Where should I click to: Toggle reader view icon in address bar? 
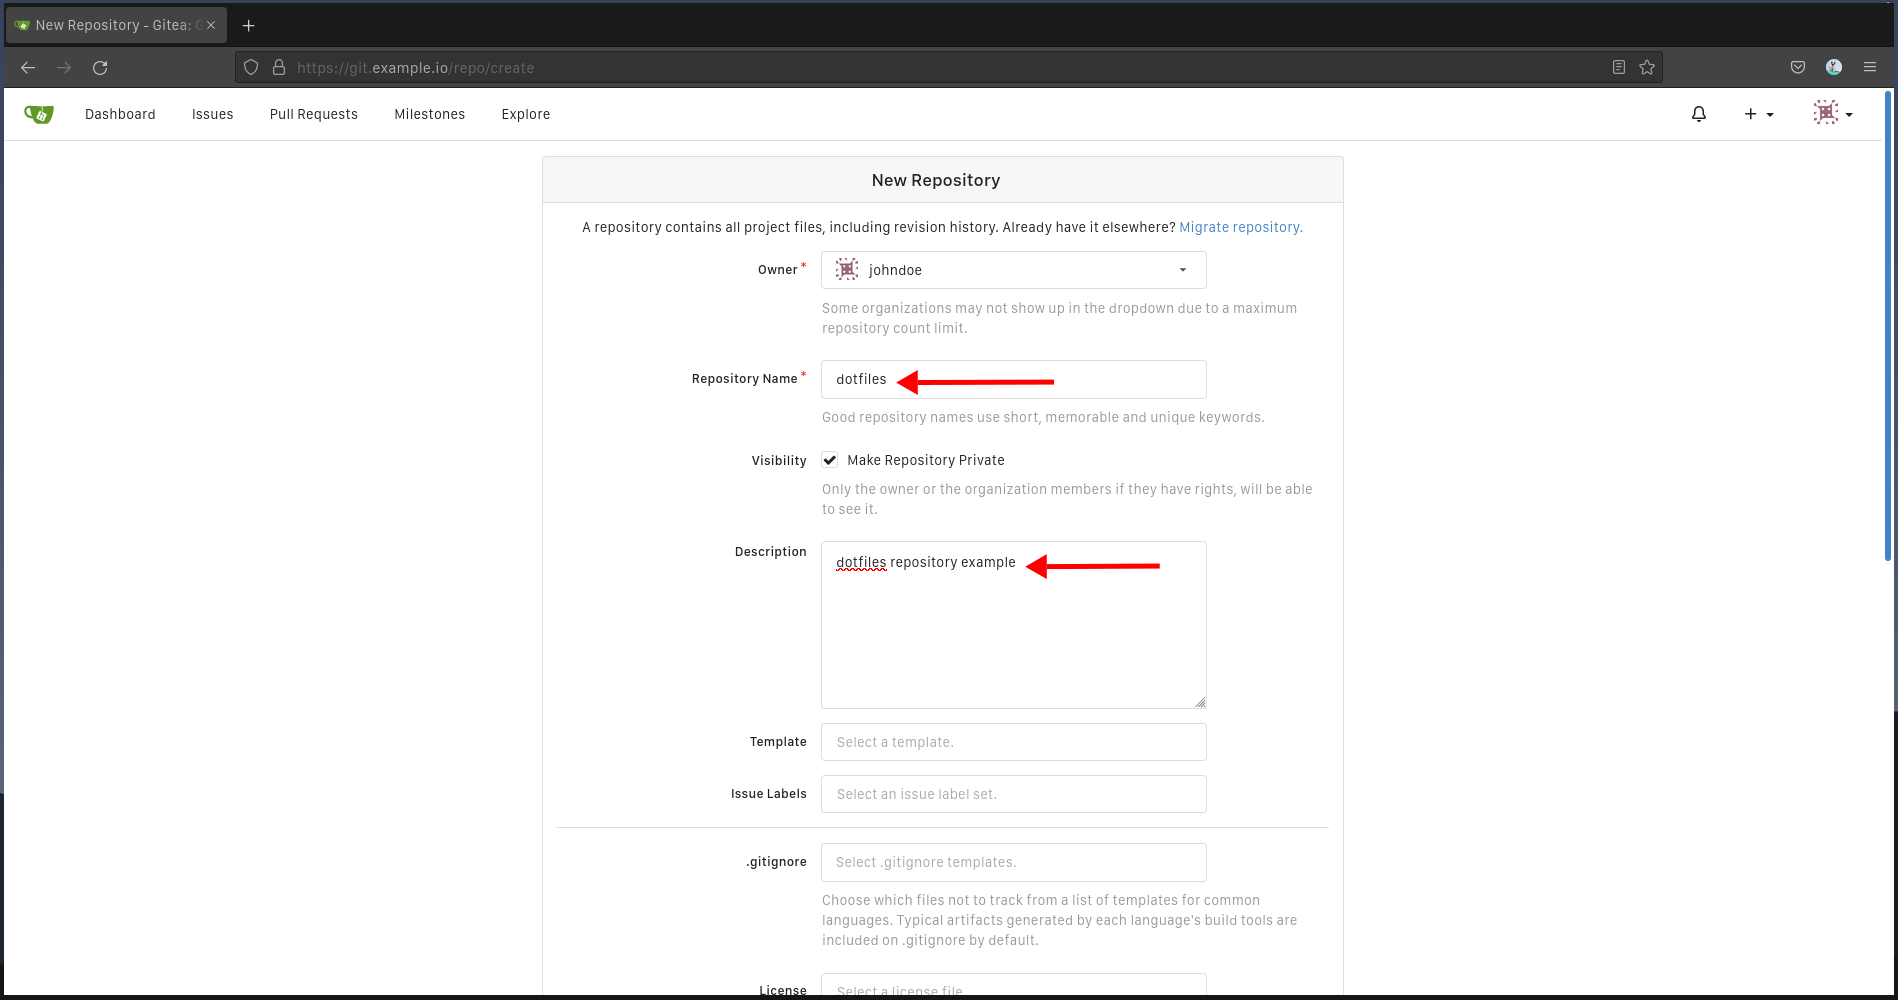[x=1618, y=68]
